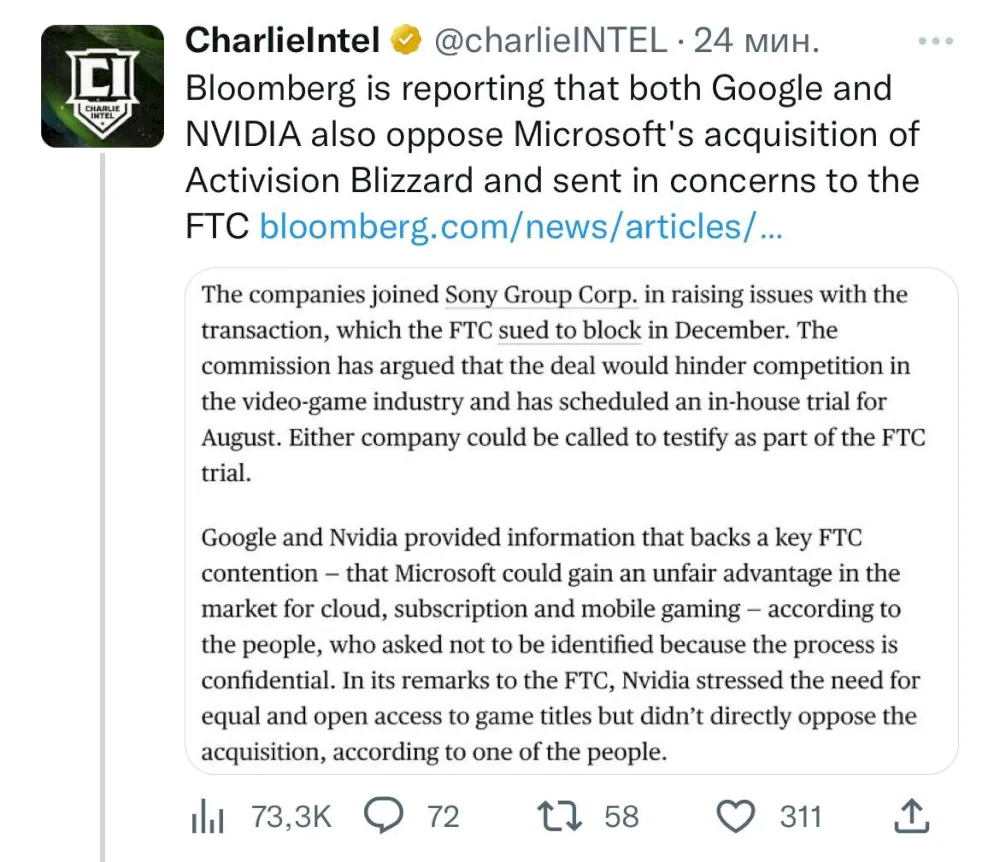Click the @charlieINTEL handle
Screen dimensions: 1000x862
550,41
